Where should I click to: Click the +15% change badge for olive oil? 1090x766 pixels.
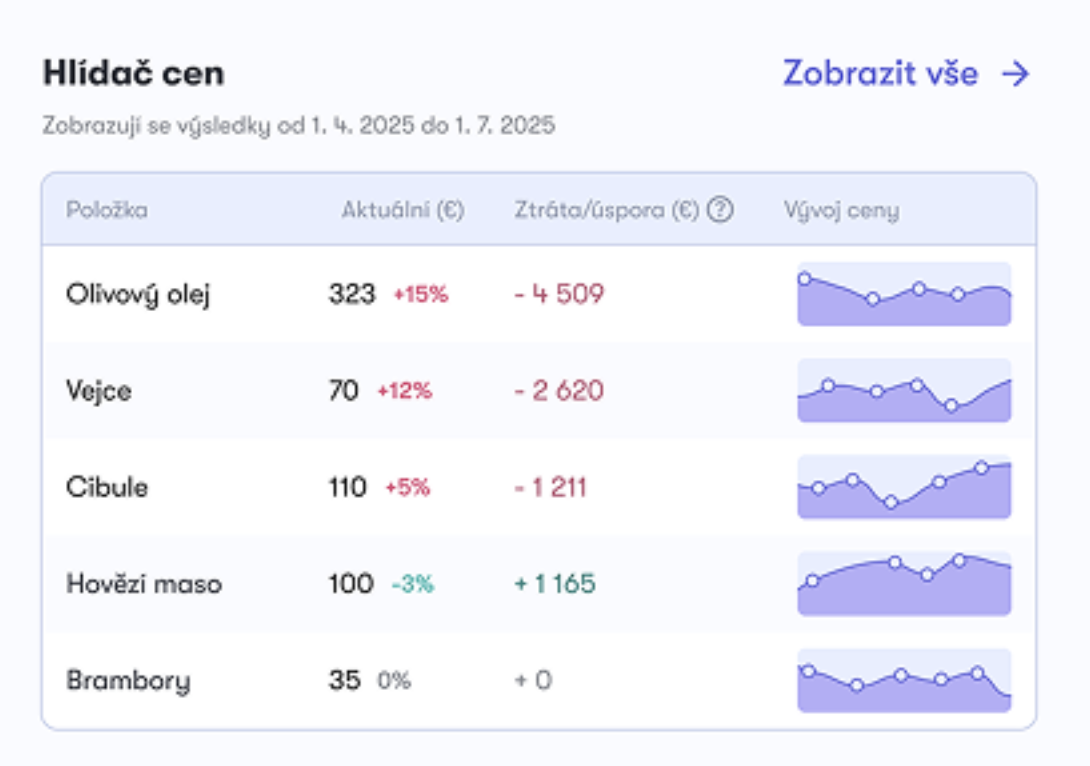click(421, 295)
